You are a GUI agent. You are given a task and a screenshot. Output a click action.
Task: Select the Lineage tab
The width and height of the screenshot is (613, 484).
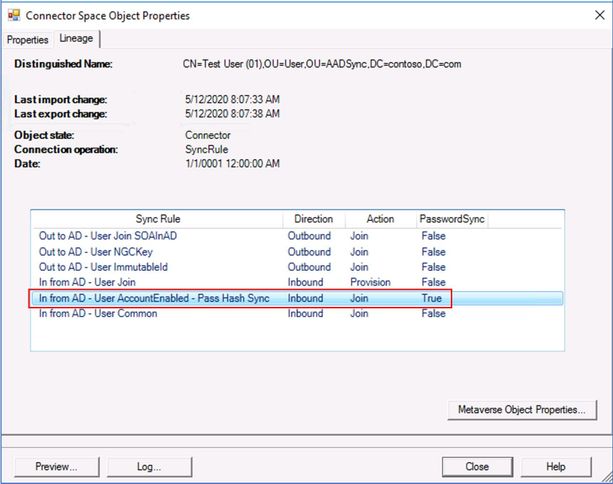tap(76, 39)
